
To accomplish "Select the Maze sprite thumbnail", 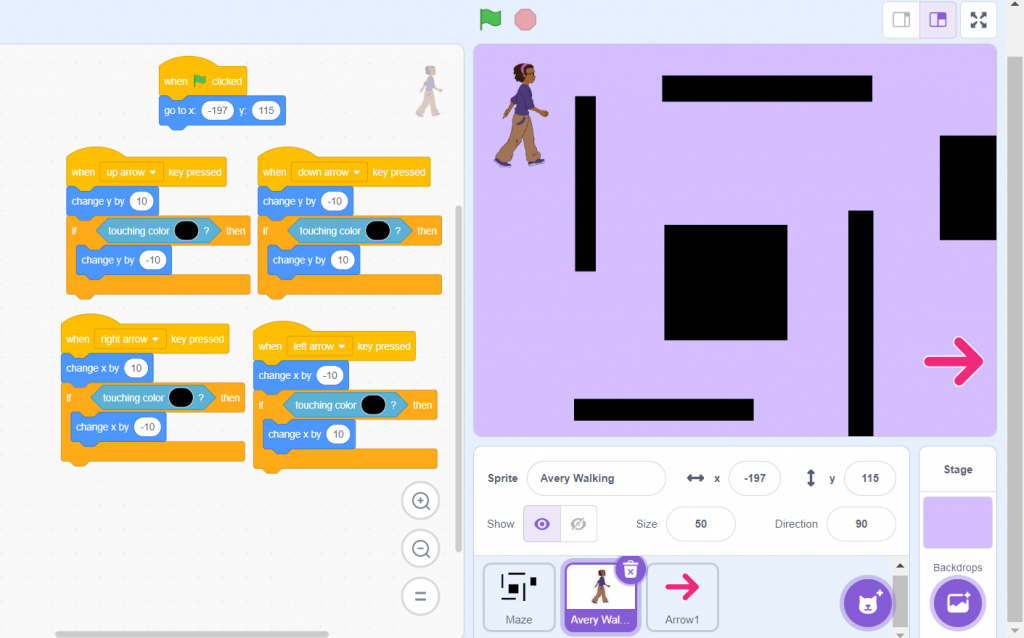I will click(519, 597).
